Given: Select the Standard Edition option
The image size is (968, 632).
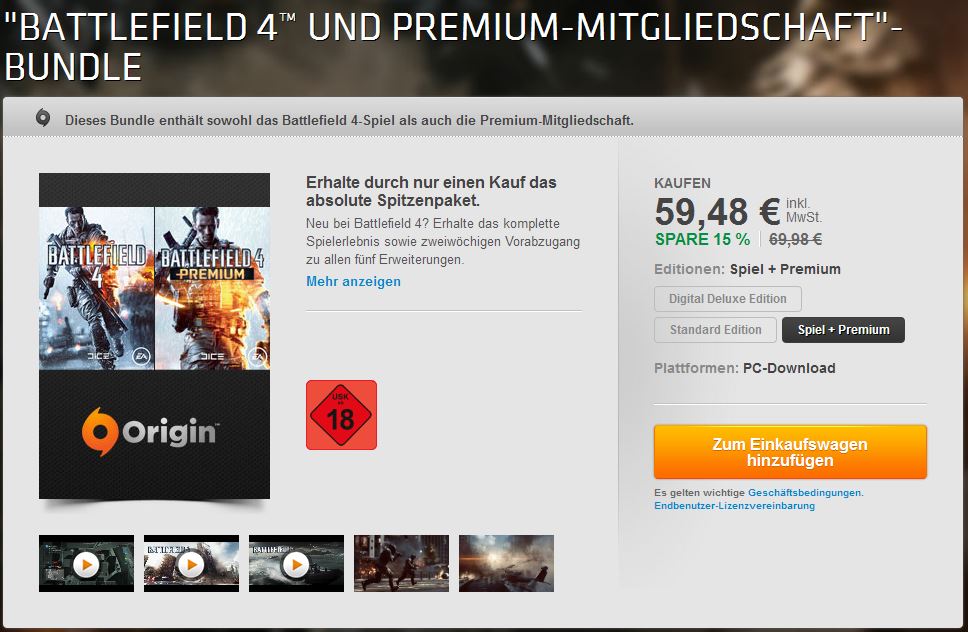Looking at the screenshot, I should (716, 330).
